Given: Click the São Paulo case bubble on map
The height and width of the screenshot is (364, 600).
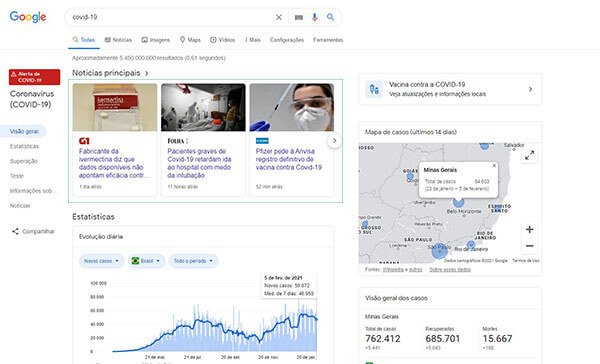Looking at the screenshot, I should (439, 251).
